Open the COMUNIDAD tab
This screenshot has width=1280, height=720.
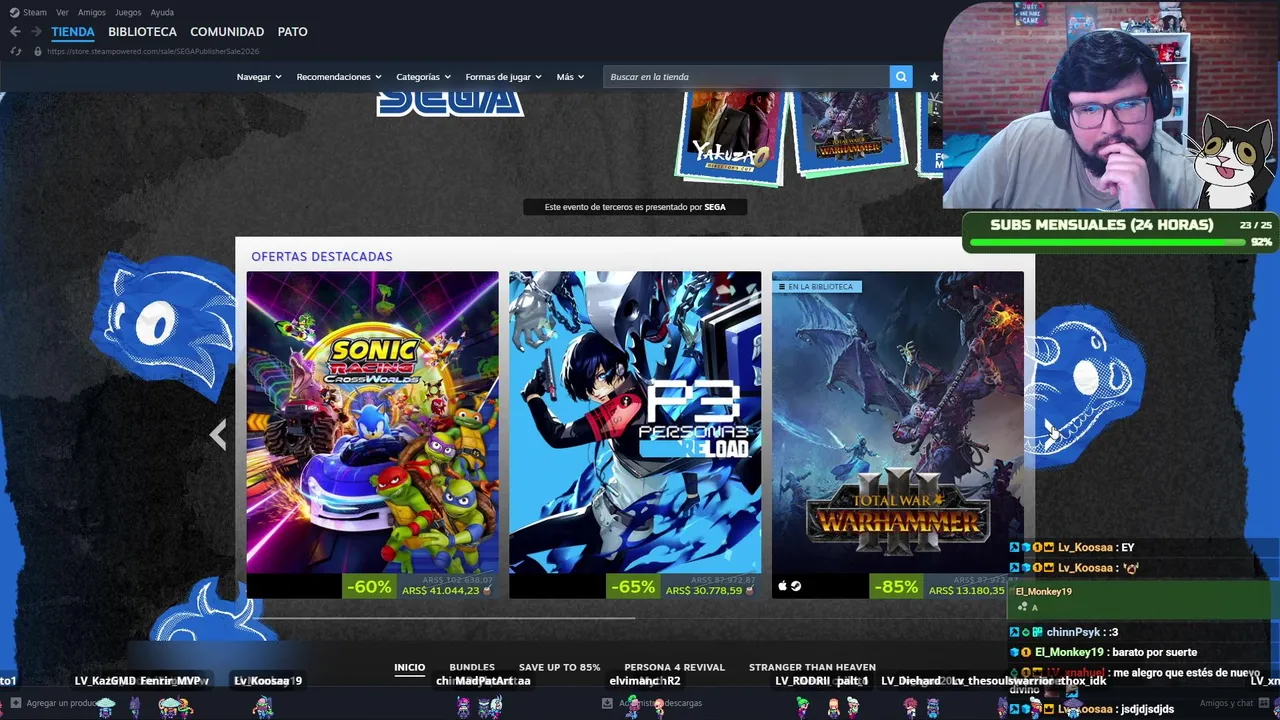(x=227, y=32)
